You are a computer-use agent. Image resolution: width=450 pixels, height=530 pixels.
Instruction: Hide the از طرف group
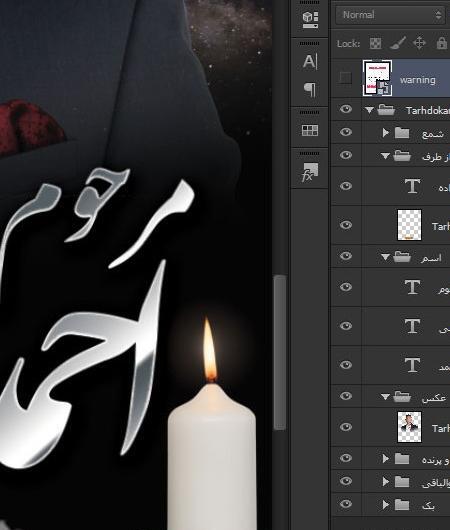click(346, 155)
